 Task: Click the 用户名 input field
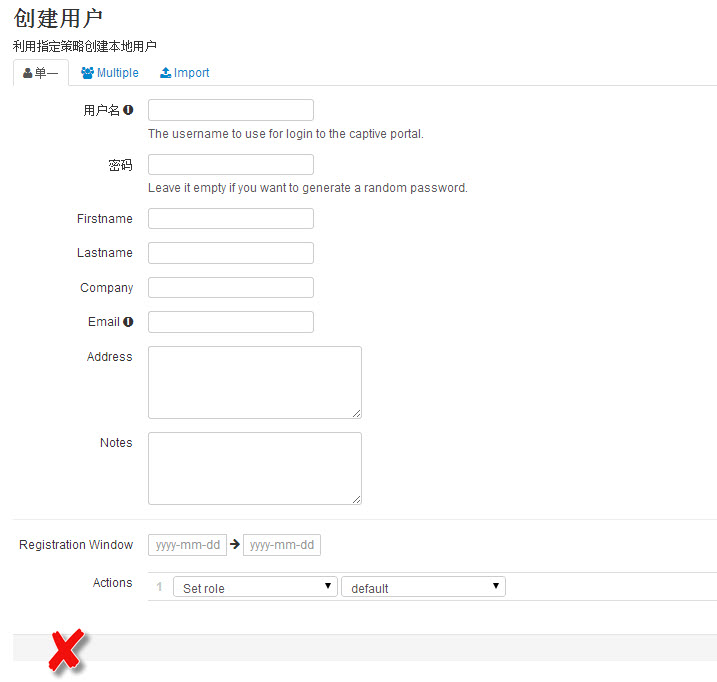point(230,110)
